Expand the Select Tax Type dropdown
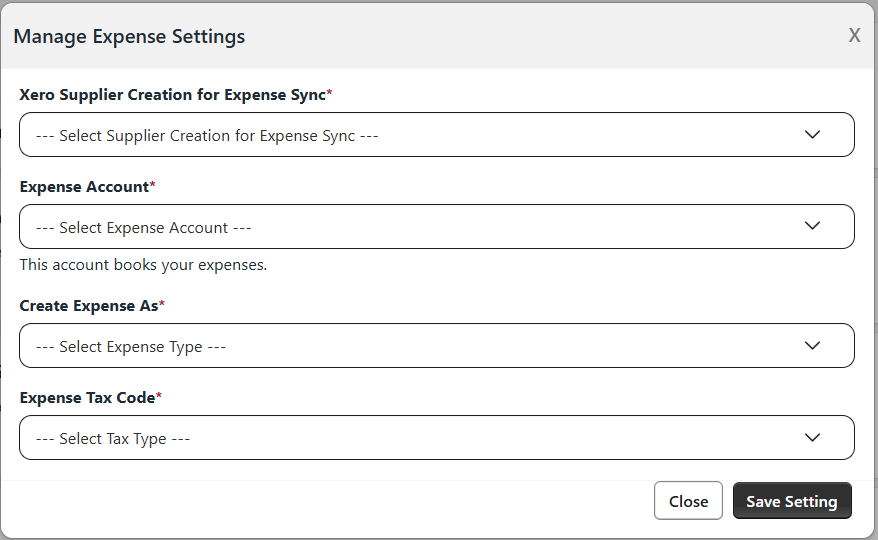This screenshot has width=878, height=540. tap(436, 438)
